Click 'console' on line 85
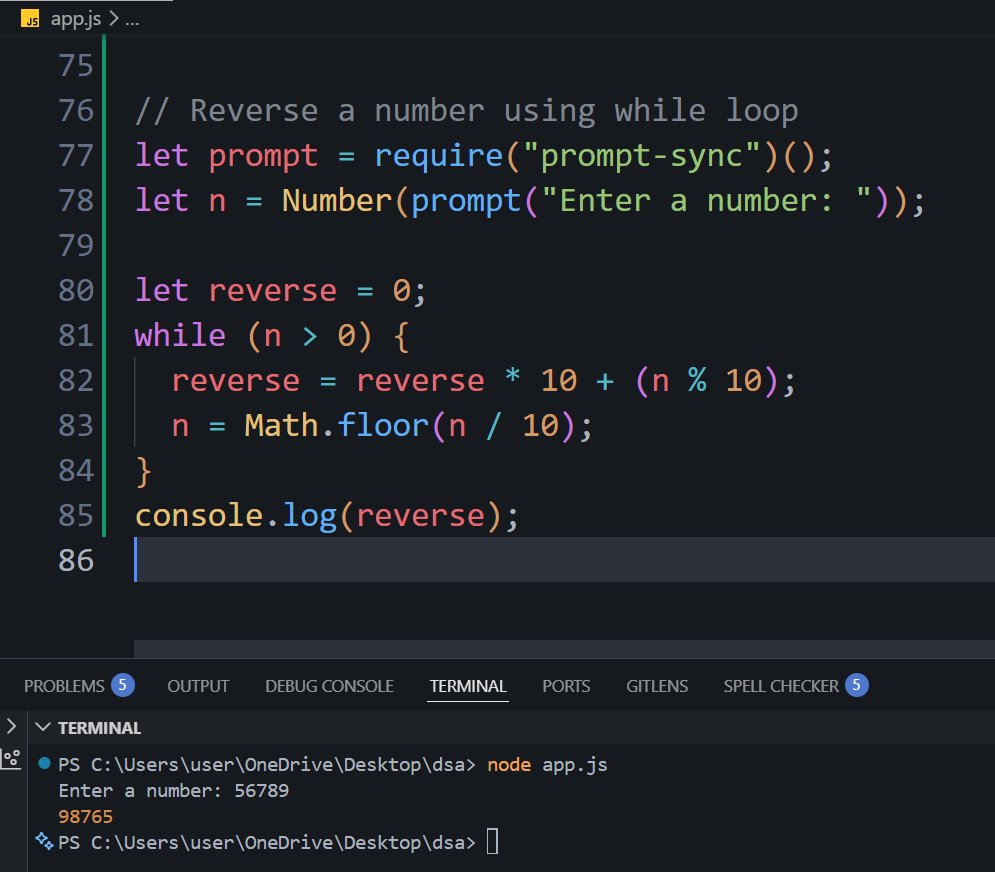The image size is (995, 872). click(x=199, y=516)
